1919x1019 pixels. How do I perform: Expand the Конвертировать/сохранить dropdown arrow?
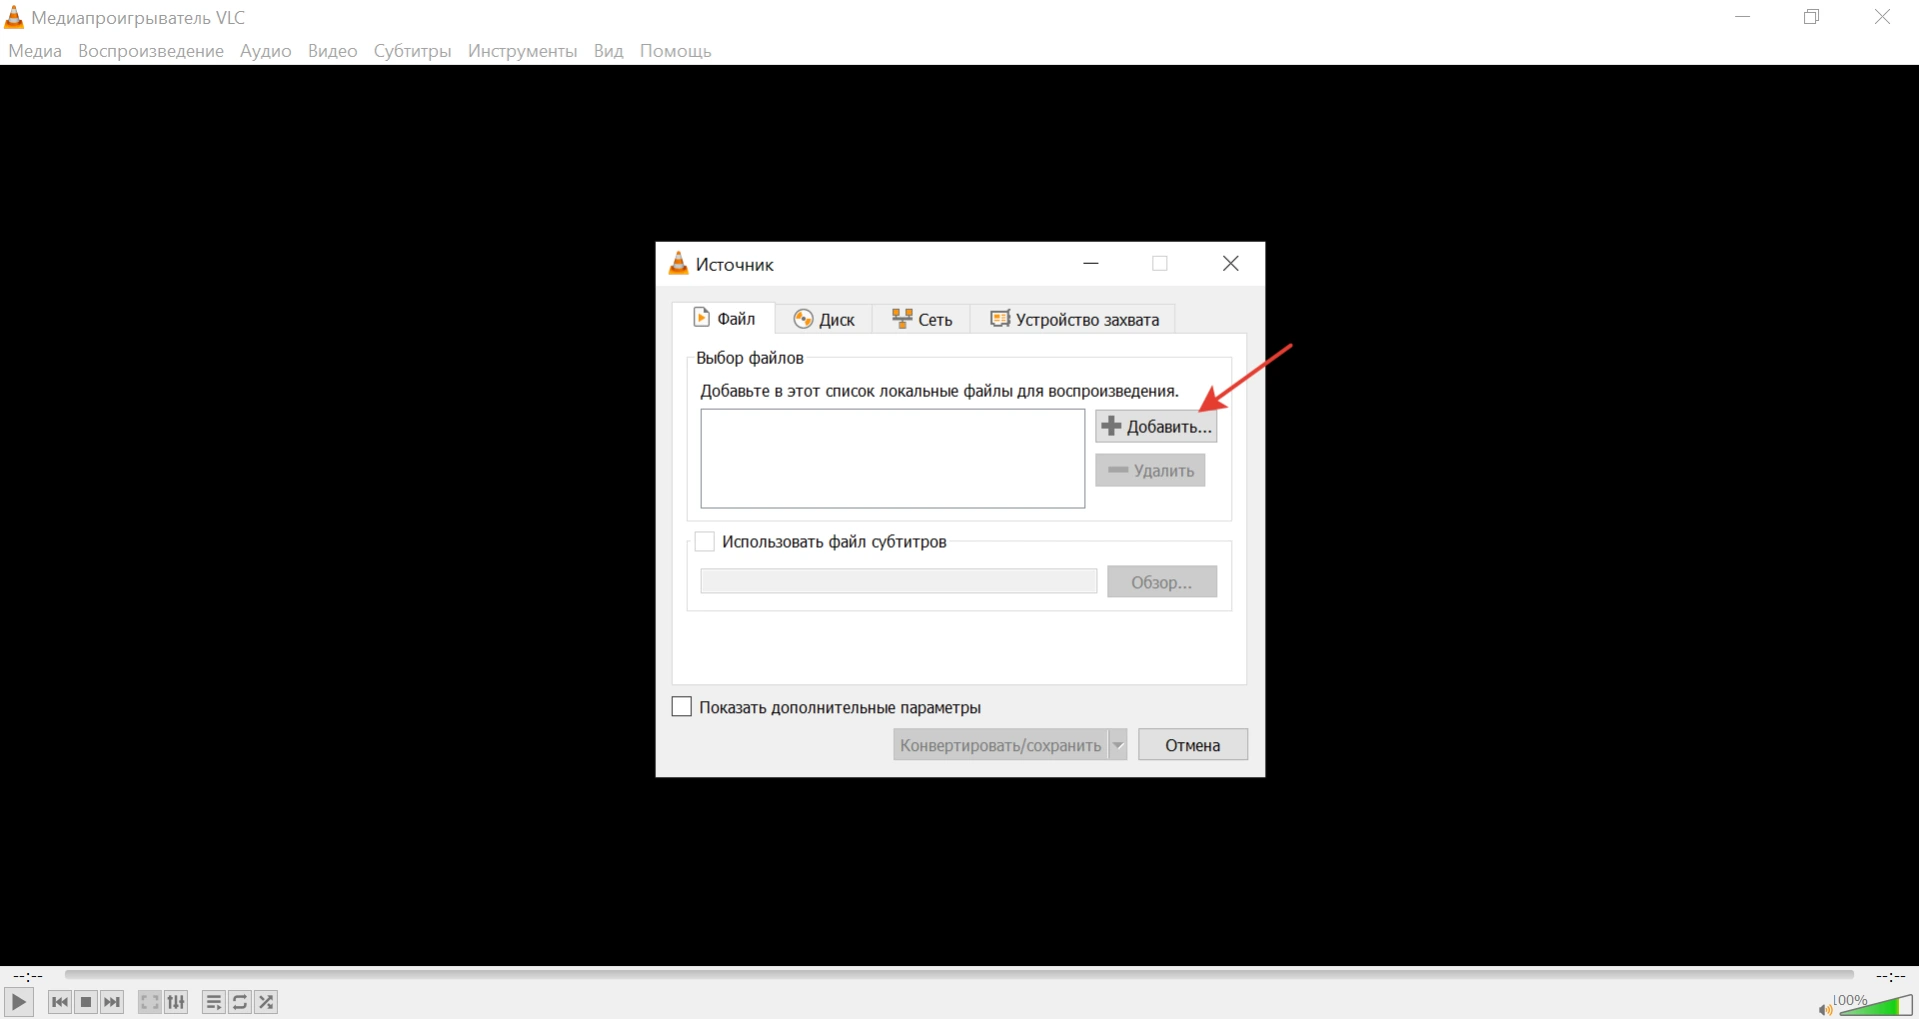1118,745
